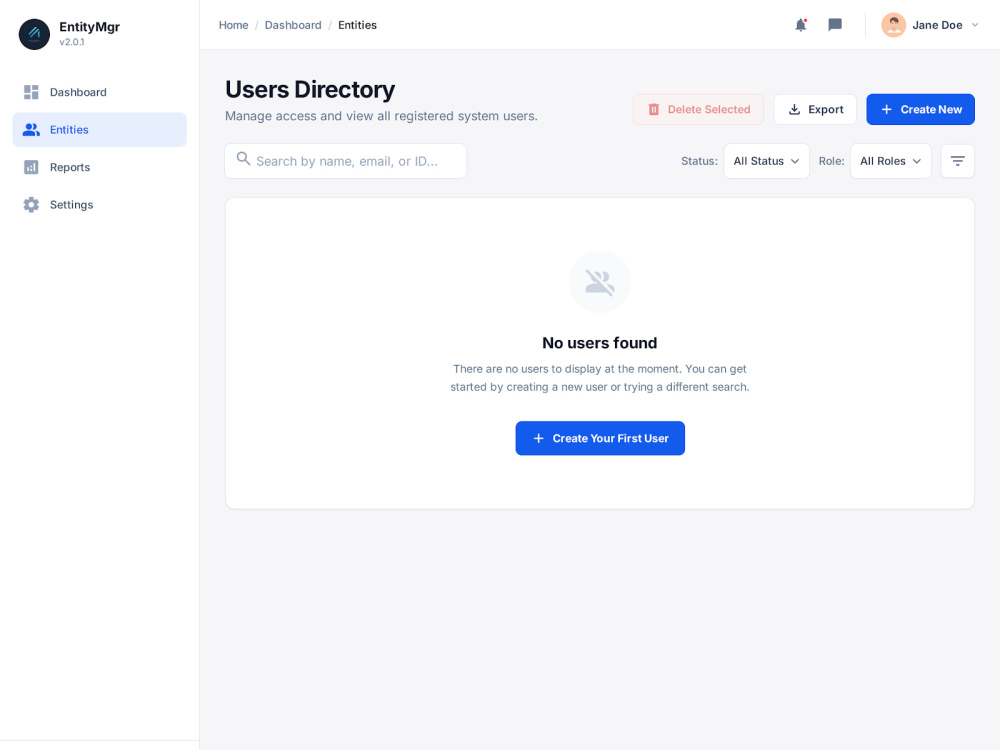
Task: Click the Settings gear in sidebar
Action: 31,204
